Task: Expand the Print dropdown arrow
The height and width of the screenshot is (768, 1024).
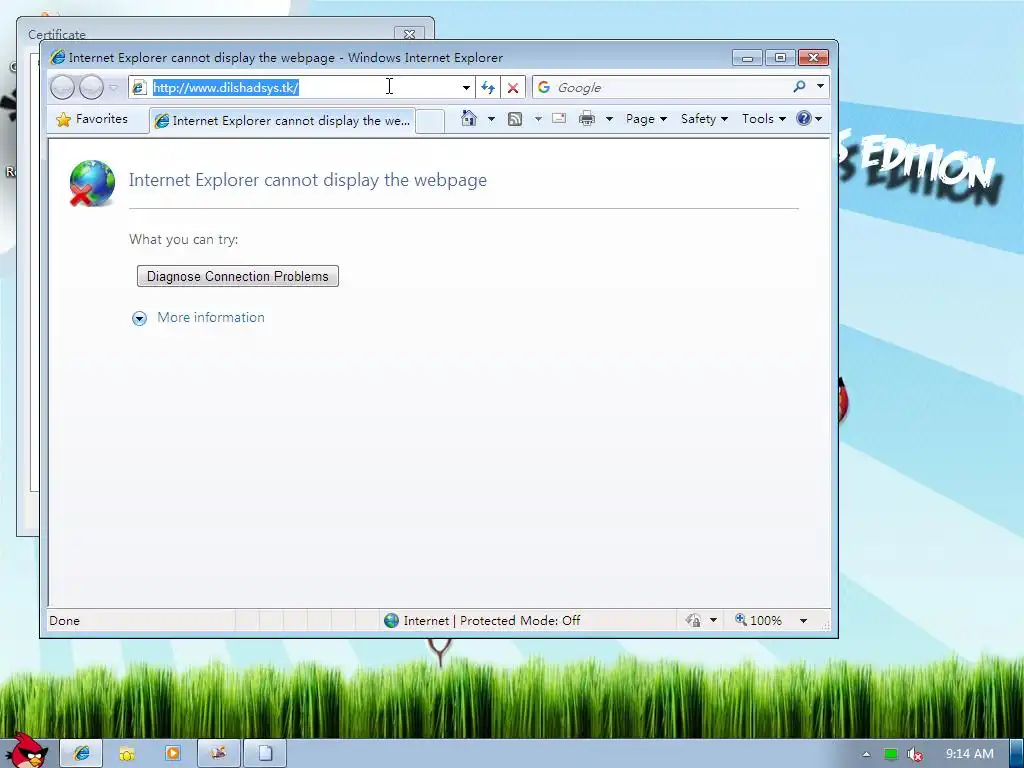Action: point(609,119)
